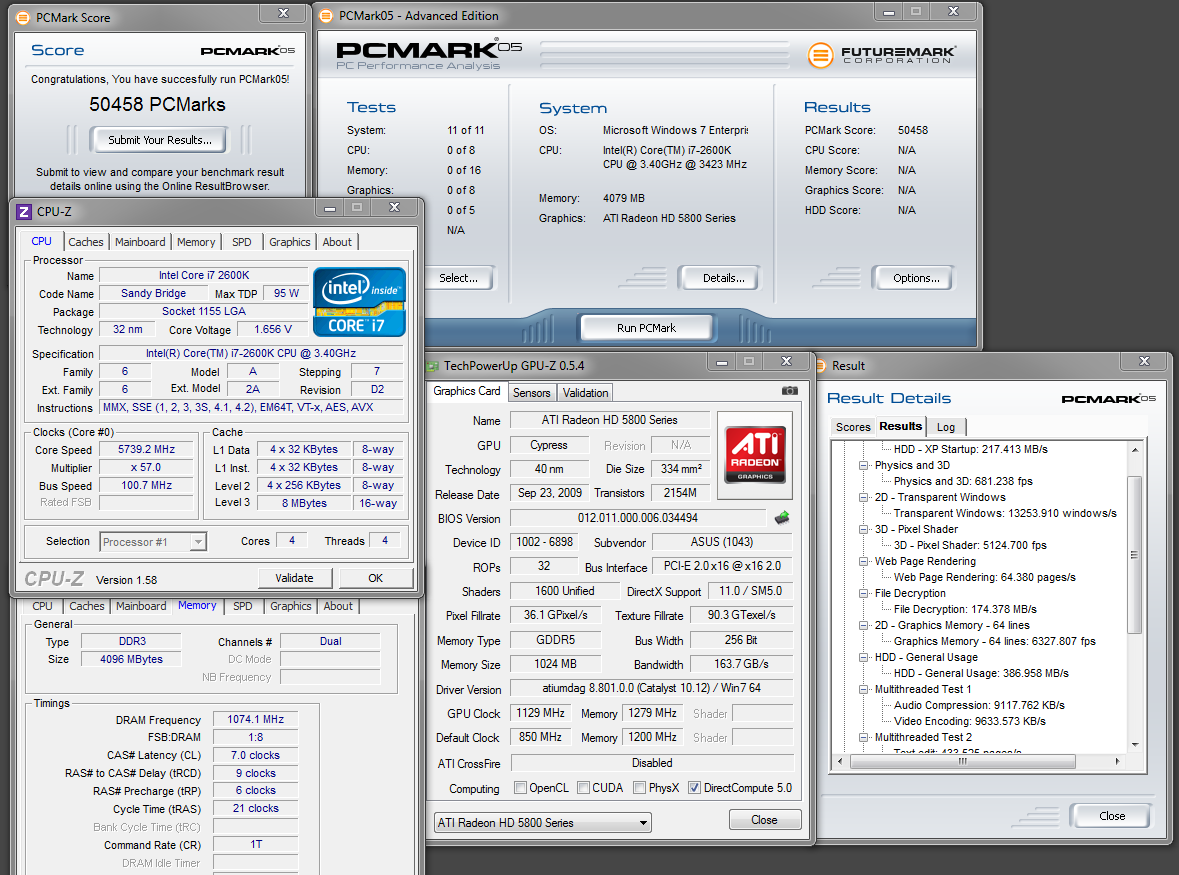
Task: Click the GPU-Z title bar icon
Action: point(432,366)
